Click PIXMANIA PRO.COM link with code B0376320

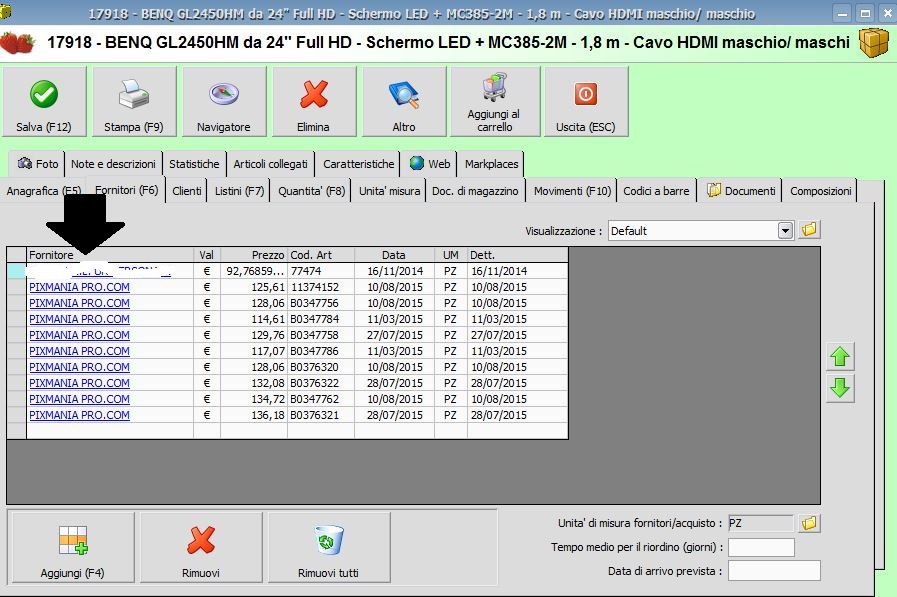[x=80, y=367]
